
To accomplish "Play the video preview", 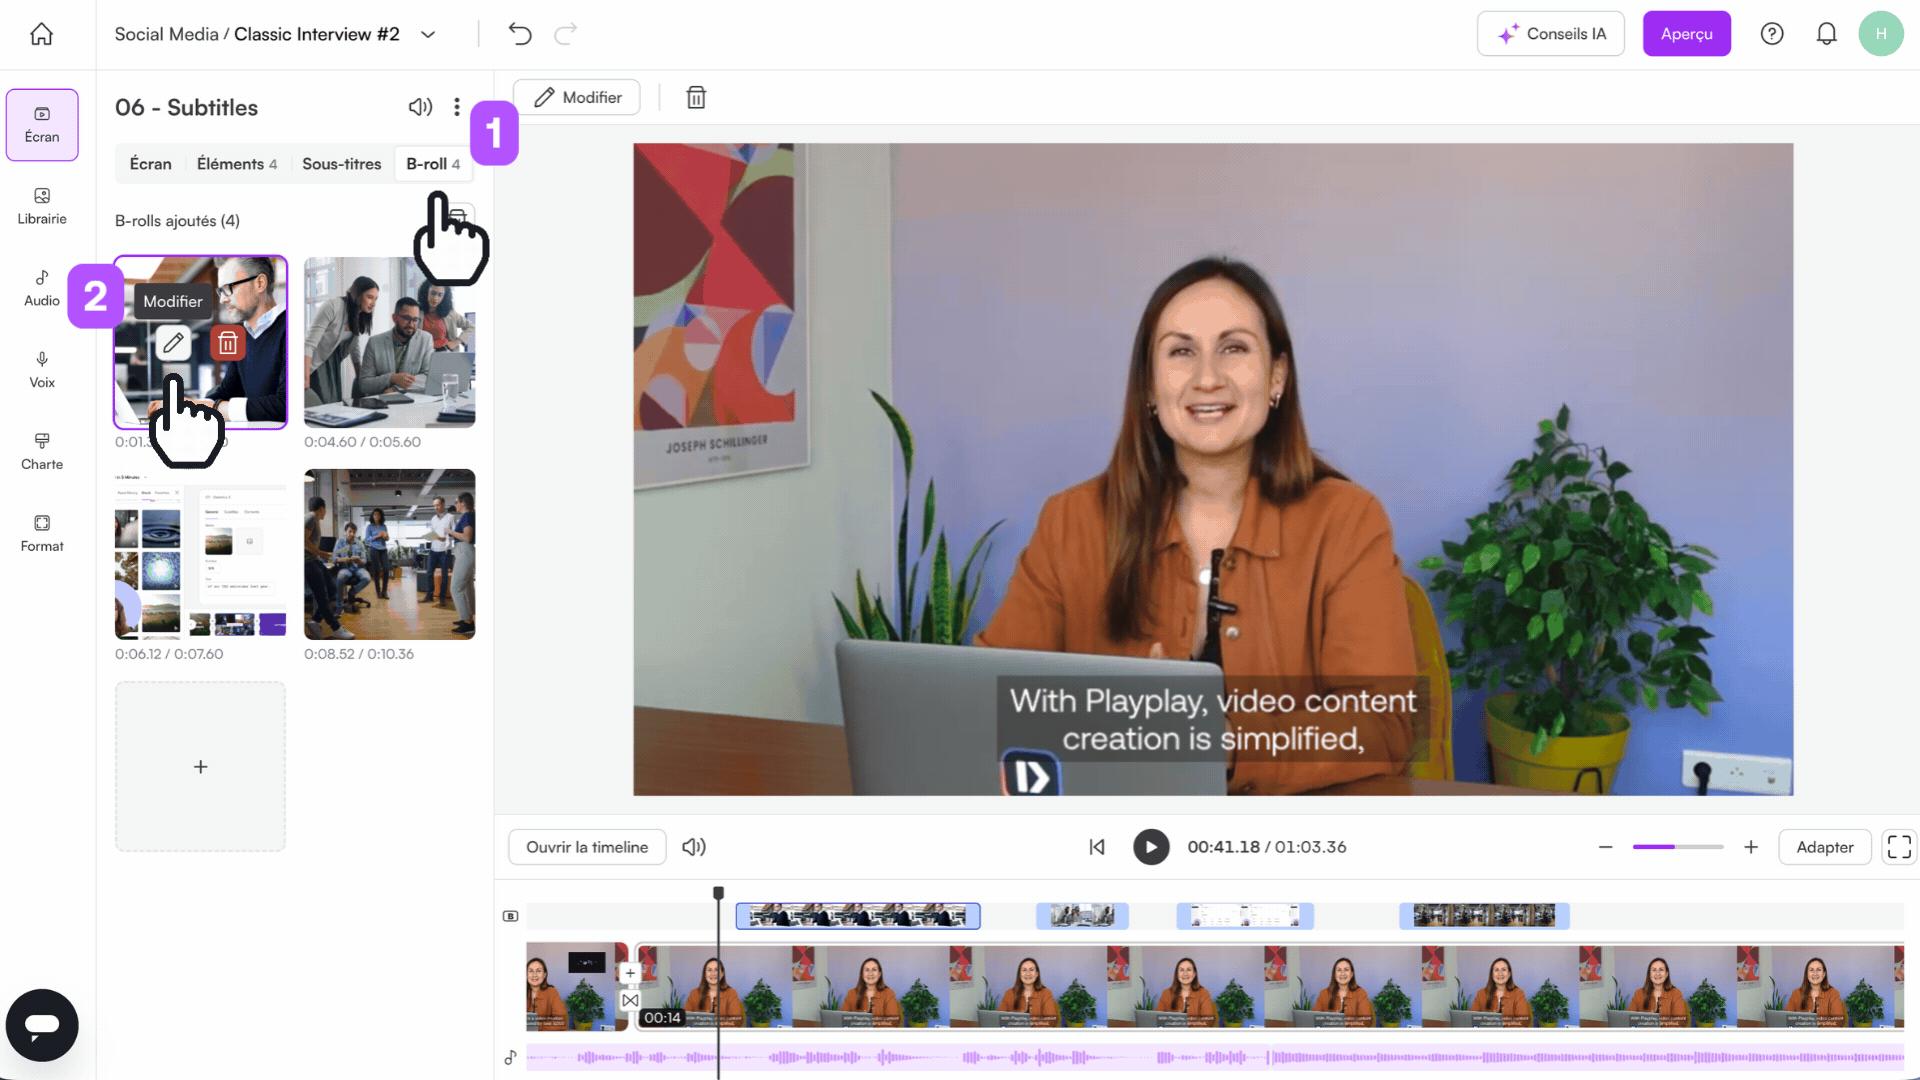I will click(x=1151, y=847).
